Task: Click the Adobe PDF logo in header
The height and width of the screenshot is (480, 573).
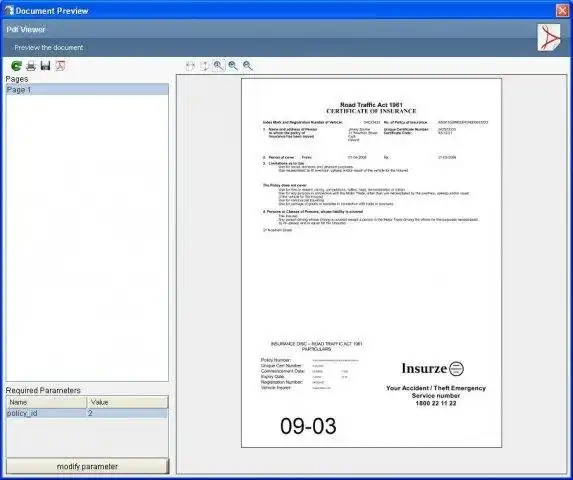Action: click(x=549, y=38)
